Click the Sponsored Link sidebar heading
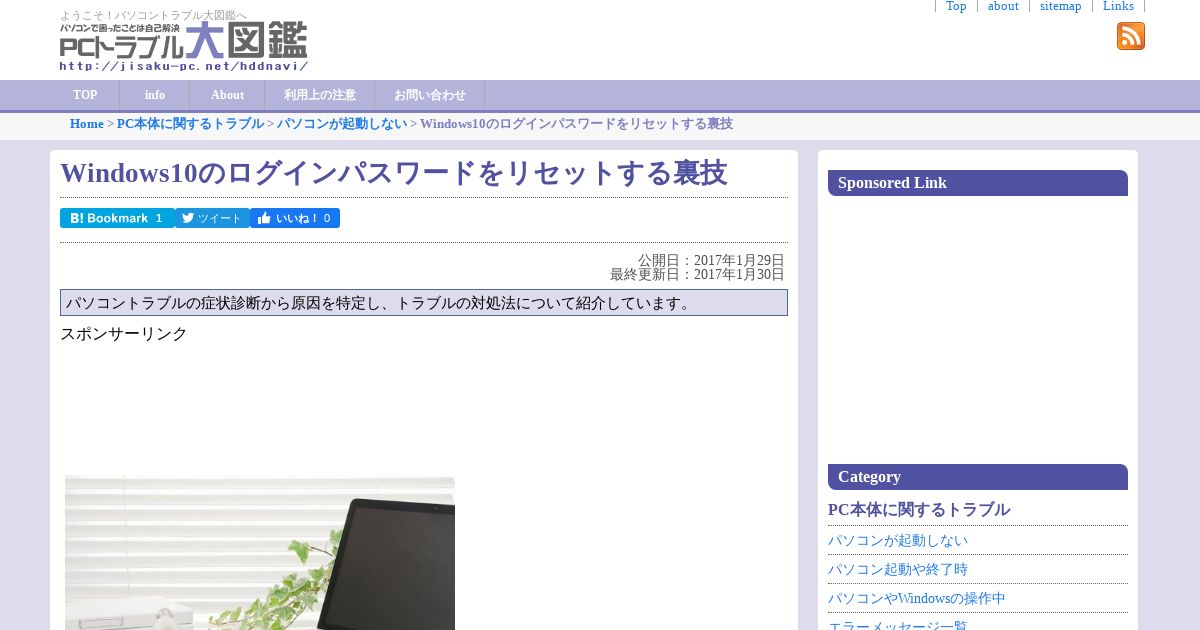The width and height of the screenshot is (1200, 630). [978, 183]
